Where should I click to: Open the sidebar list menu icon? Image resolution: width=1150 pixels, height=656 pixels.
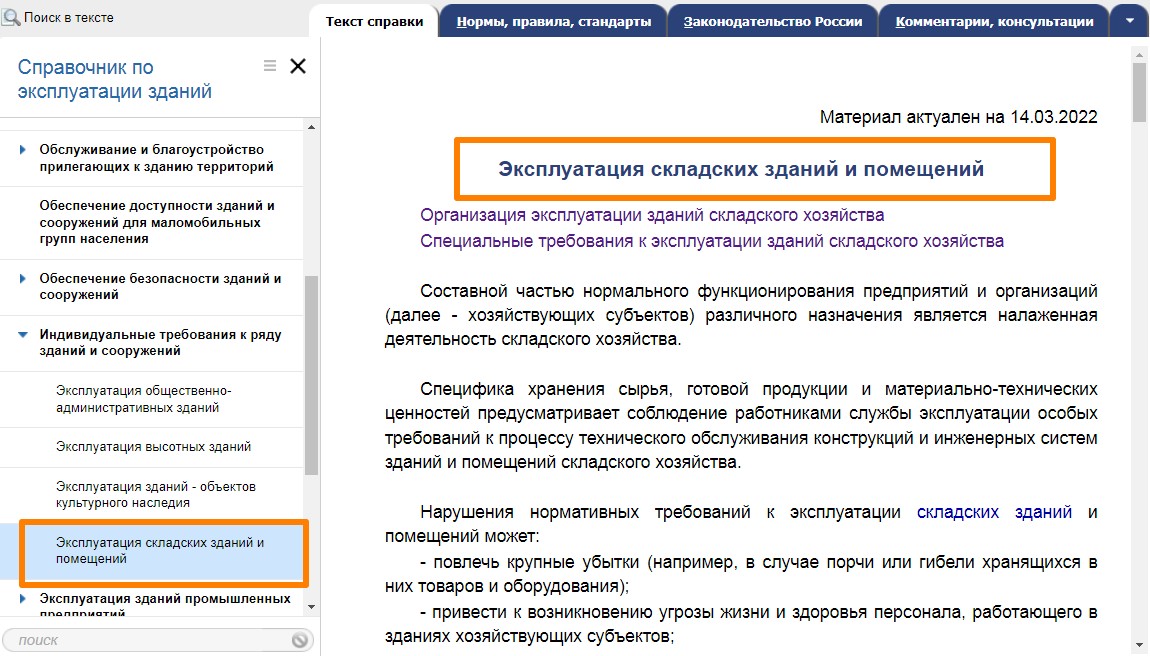pos(270,66)
